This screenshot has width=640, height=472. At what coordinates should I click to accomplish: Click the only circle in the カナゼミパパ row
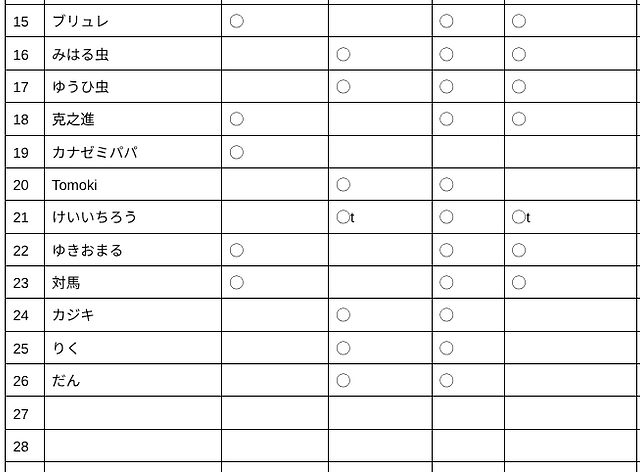[237, 152]
